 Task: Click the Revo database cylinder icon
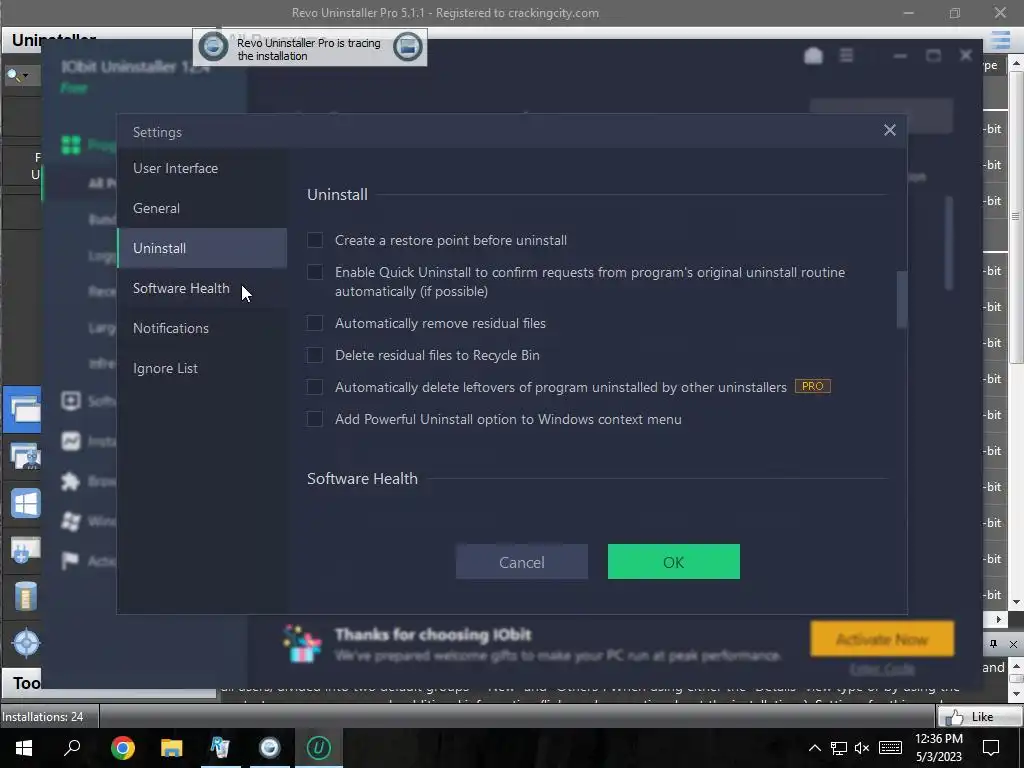pyautogui.click(x=25, y=596)
